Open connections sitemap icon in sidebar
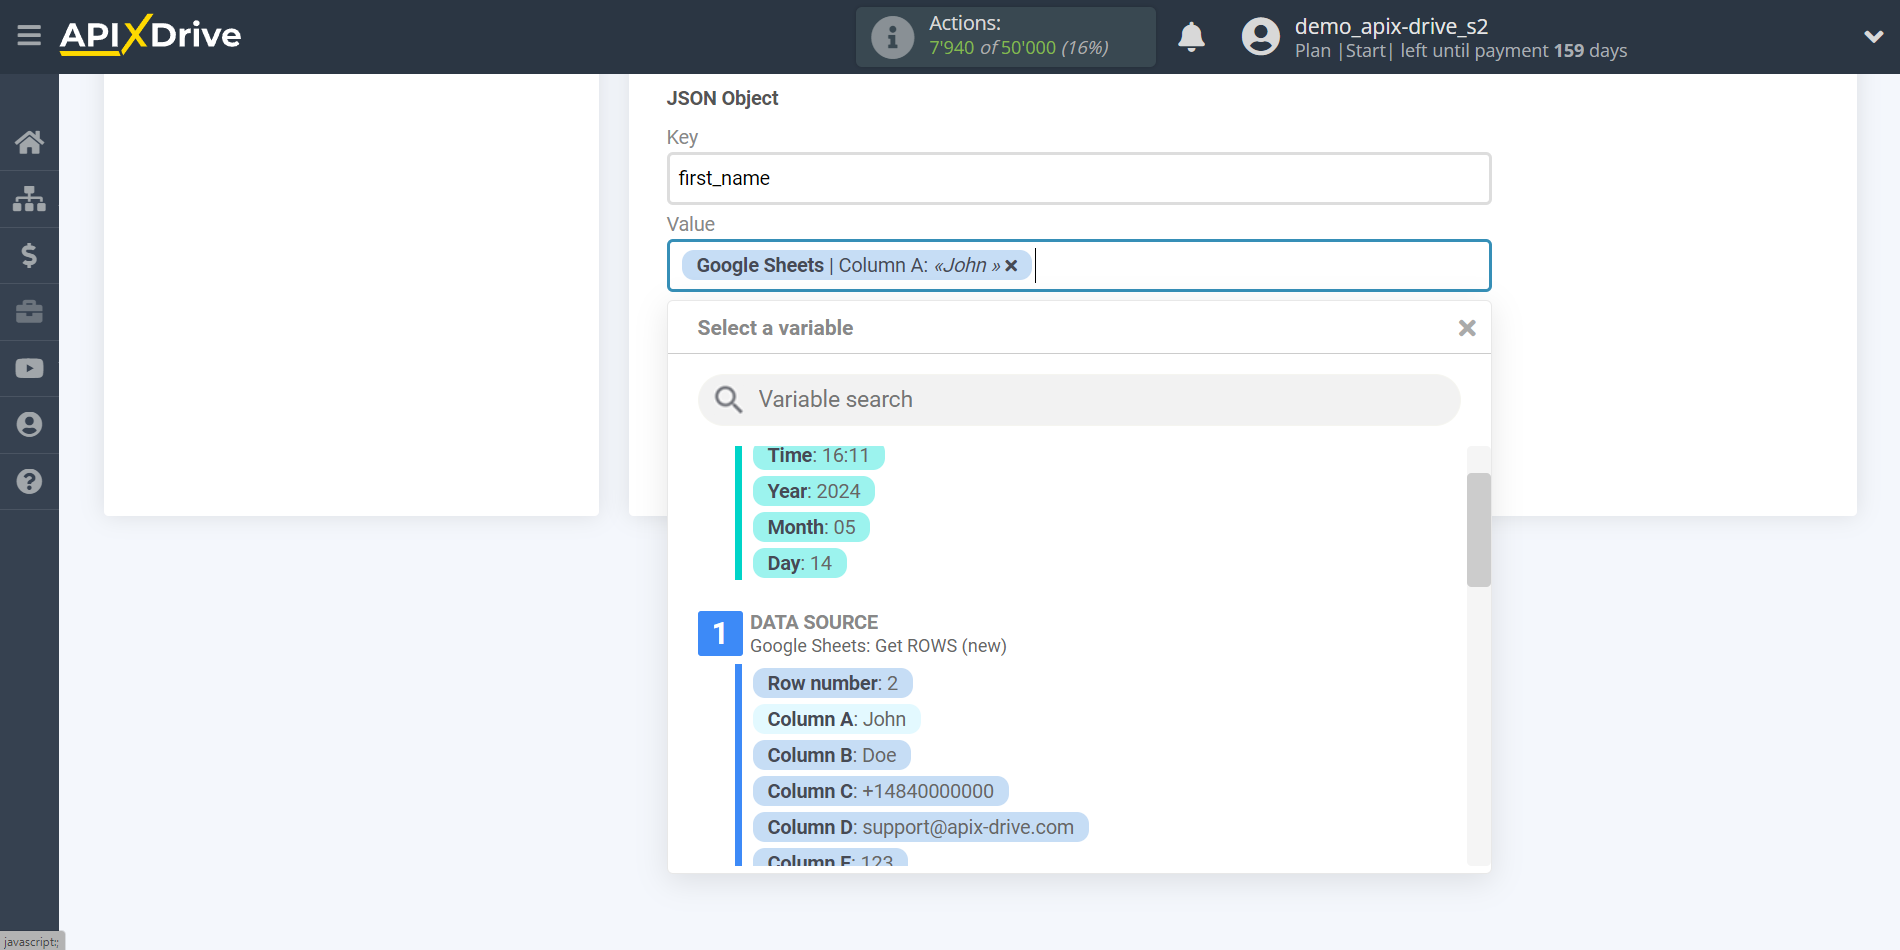 [29, 199]
